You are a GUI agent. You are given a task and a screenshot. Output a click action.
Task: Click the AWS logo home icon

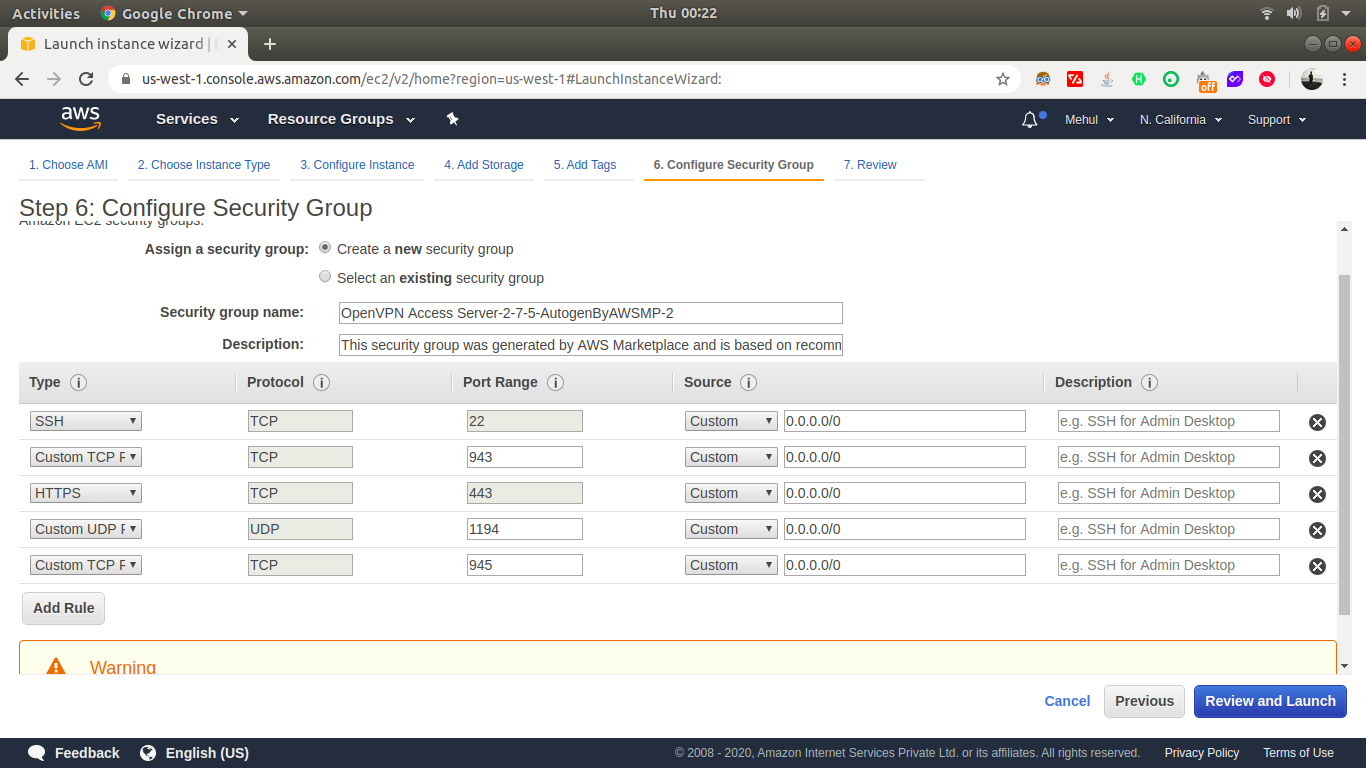(x=81, y=119)
